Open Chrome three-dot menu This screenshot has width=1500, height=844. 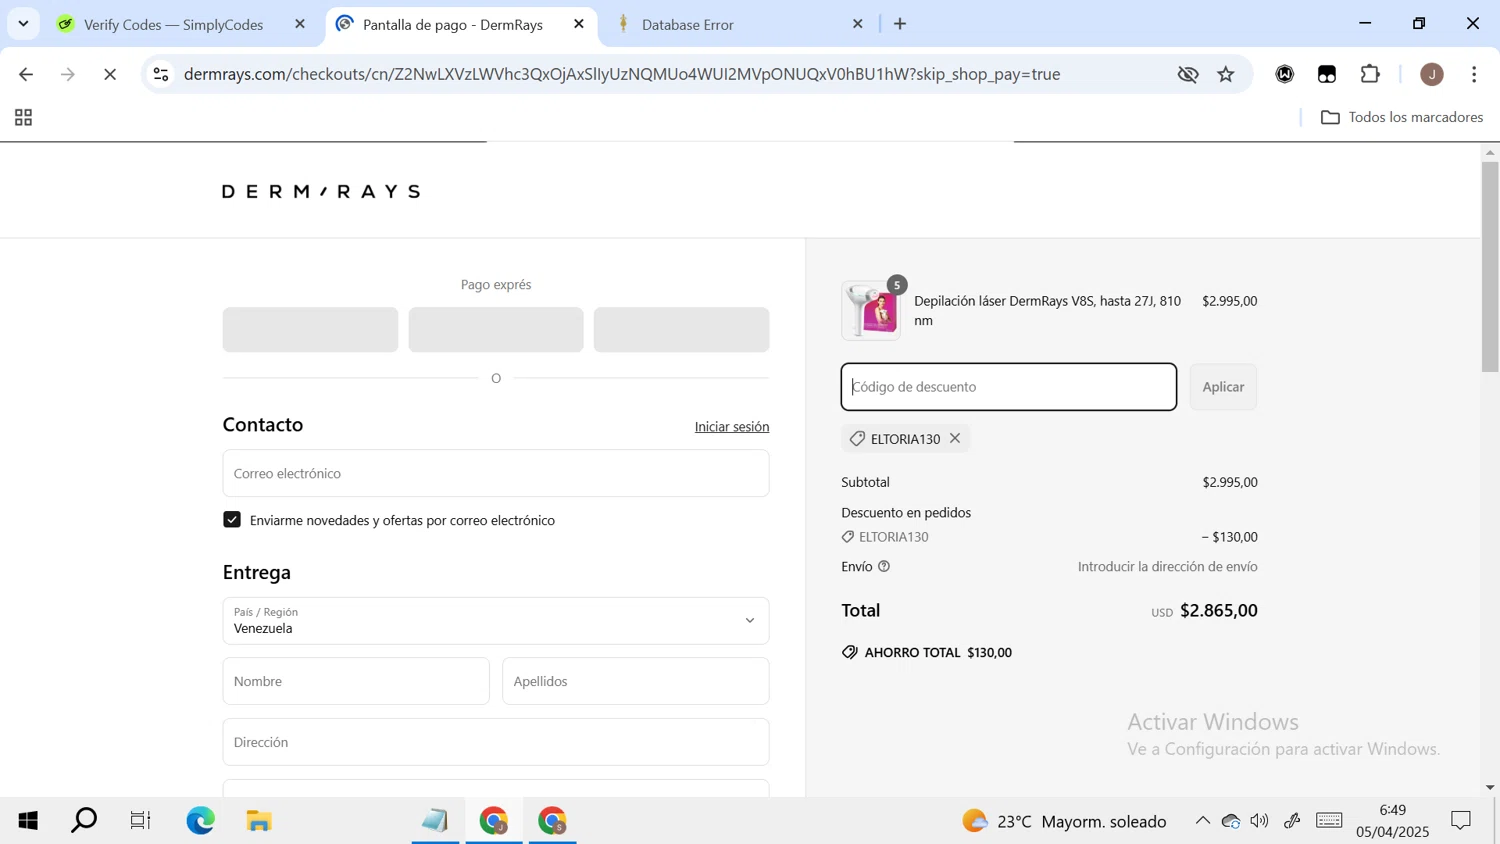coord(1474,74)
